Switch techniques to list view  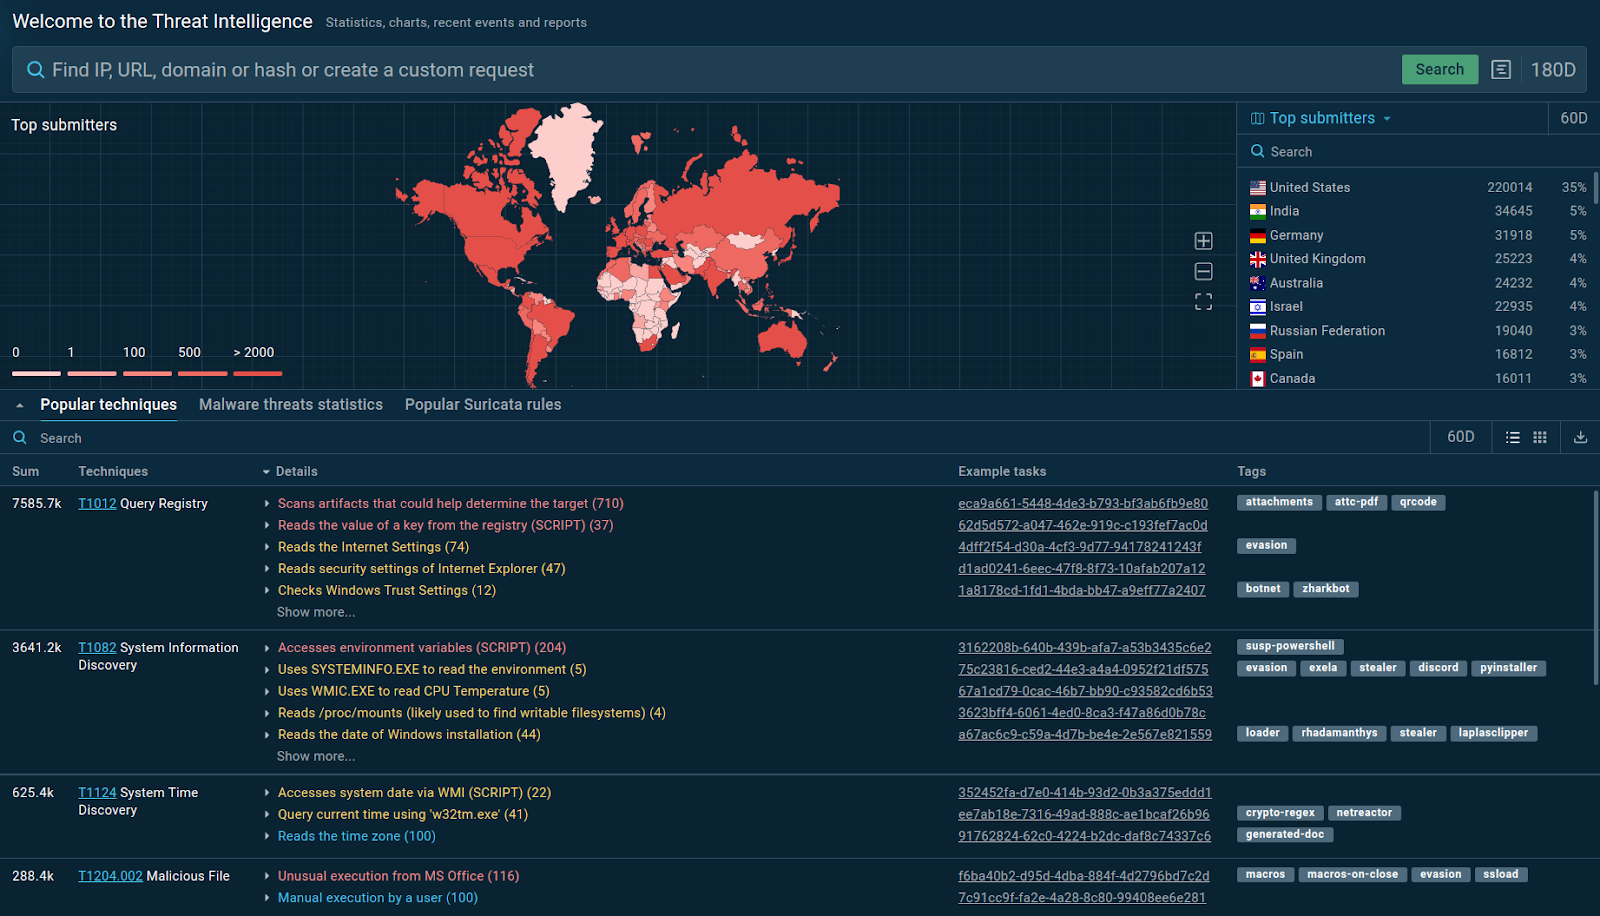(1513, 437)
